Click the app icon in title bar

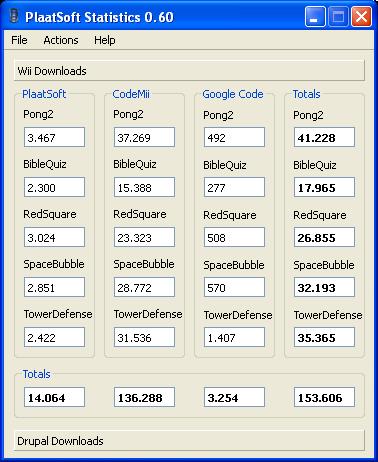[x=14, y=16]
